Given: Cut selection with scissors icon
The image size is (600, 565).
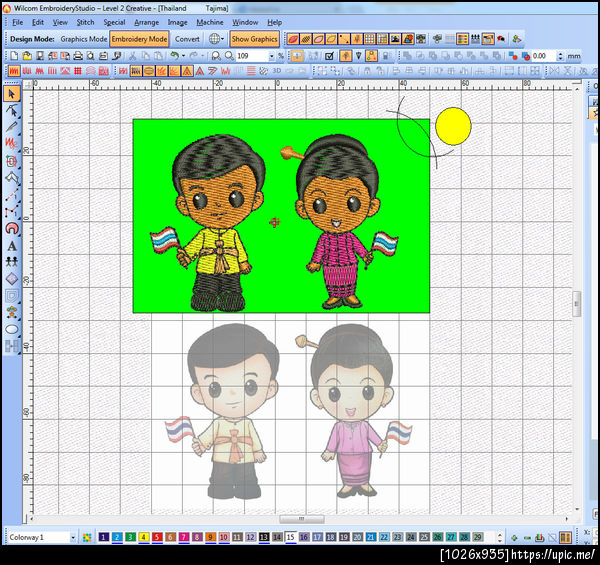Looking at the screenshot, I should click(132, 56).
